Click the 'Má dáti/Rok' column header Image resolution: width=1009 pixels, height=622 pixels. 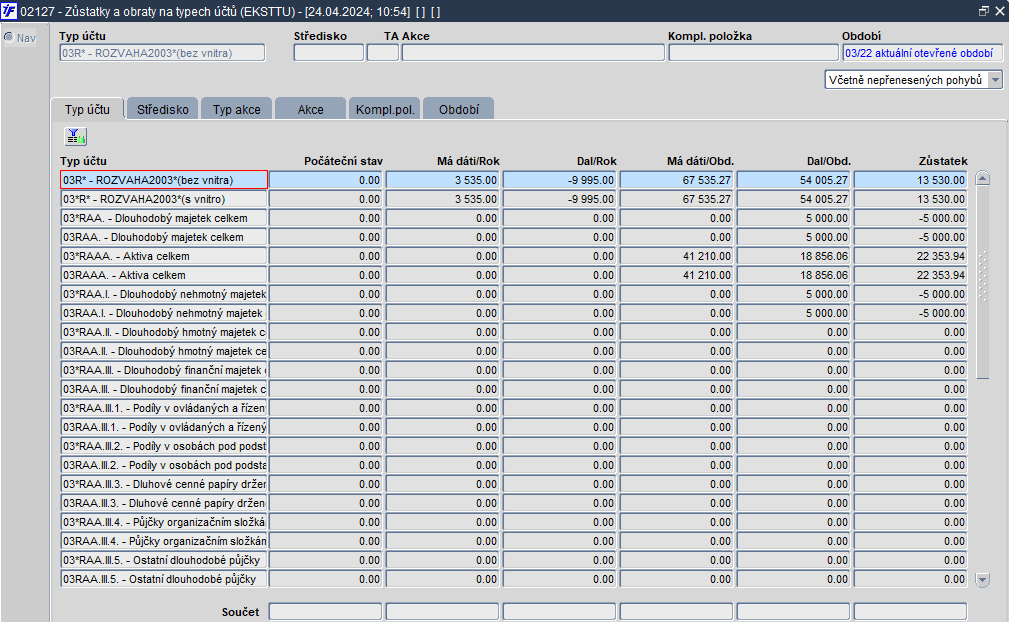pos(468,161)
